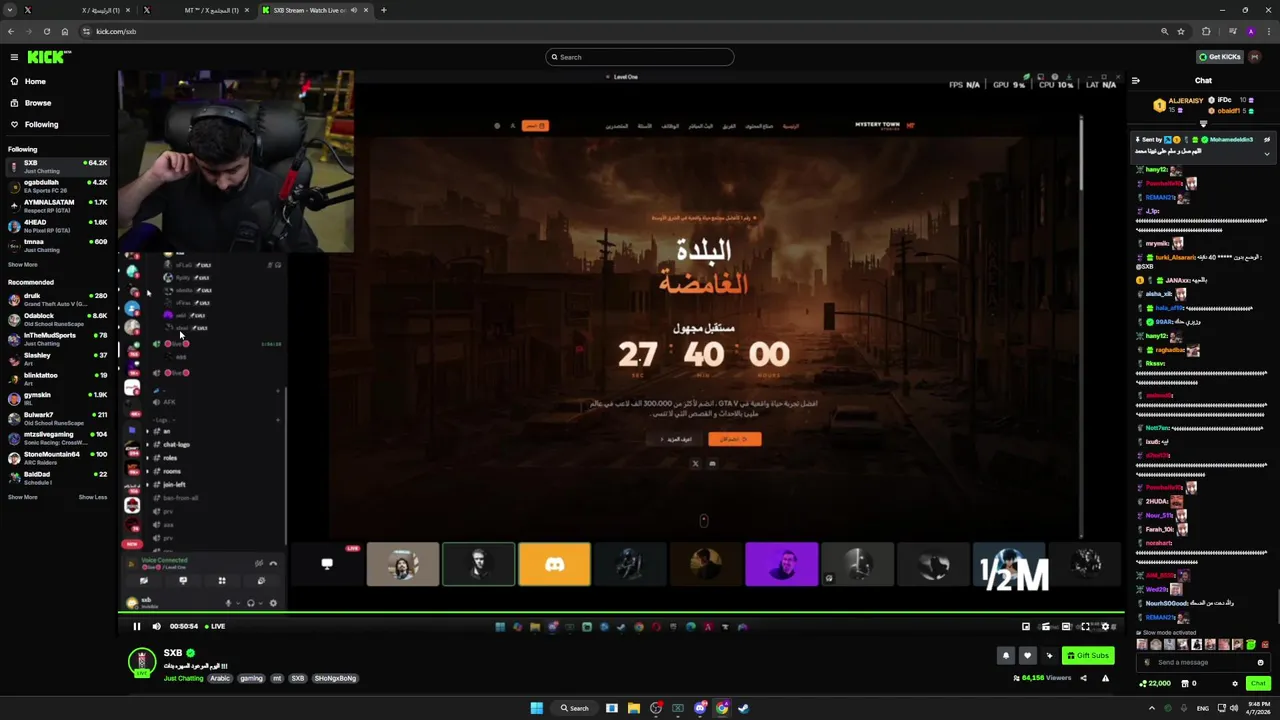The width and height of the screenshot is (1280, 720).
Task: Show More under Following list
Action: 23,265
